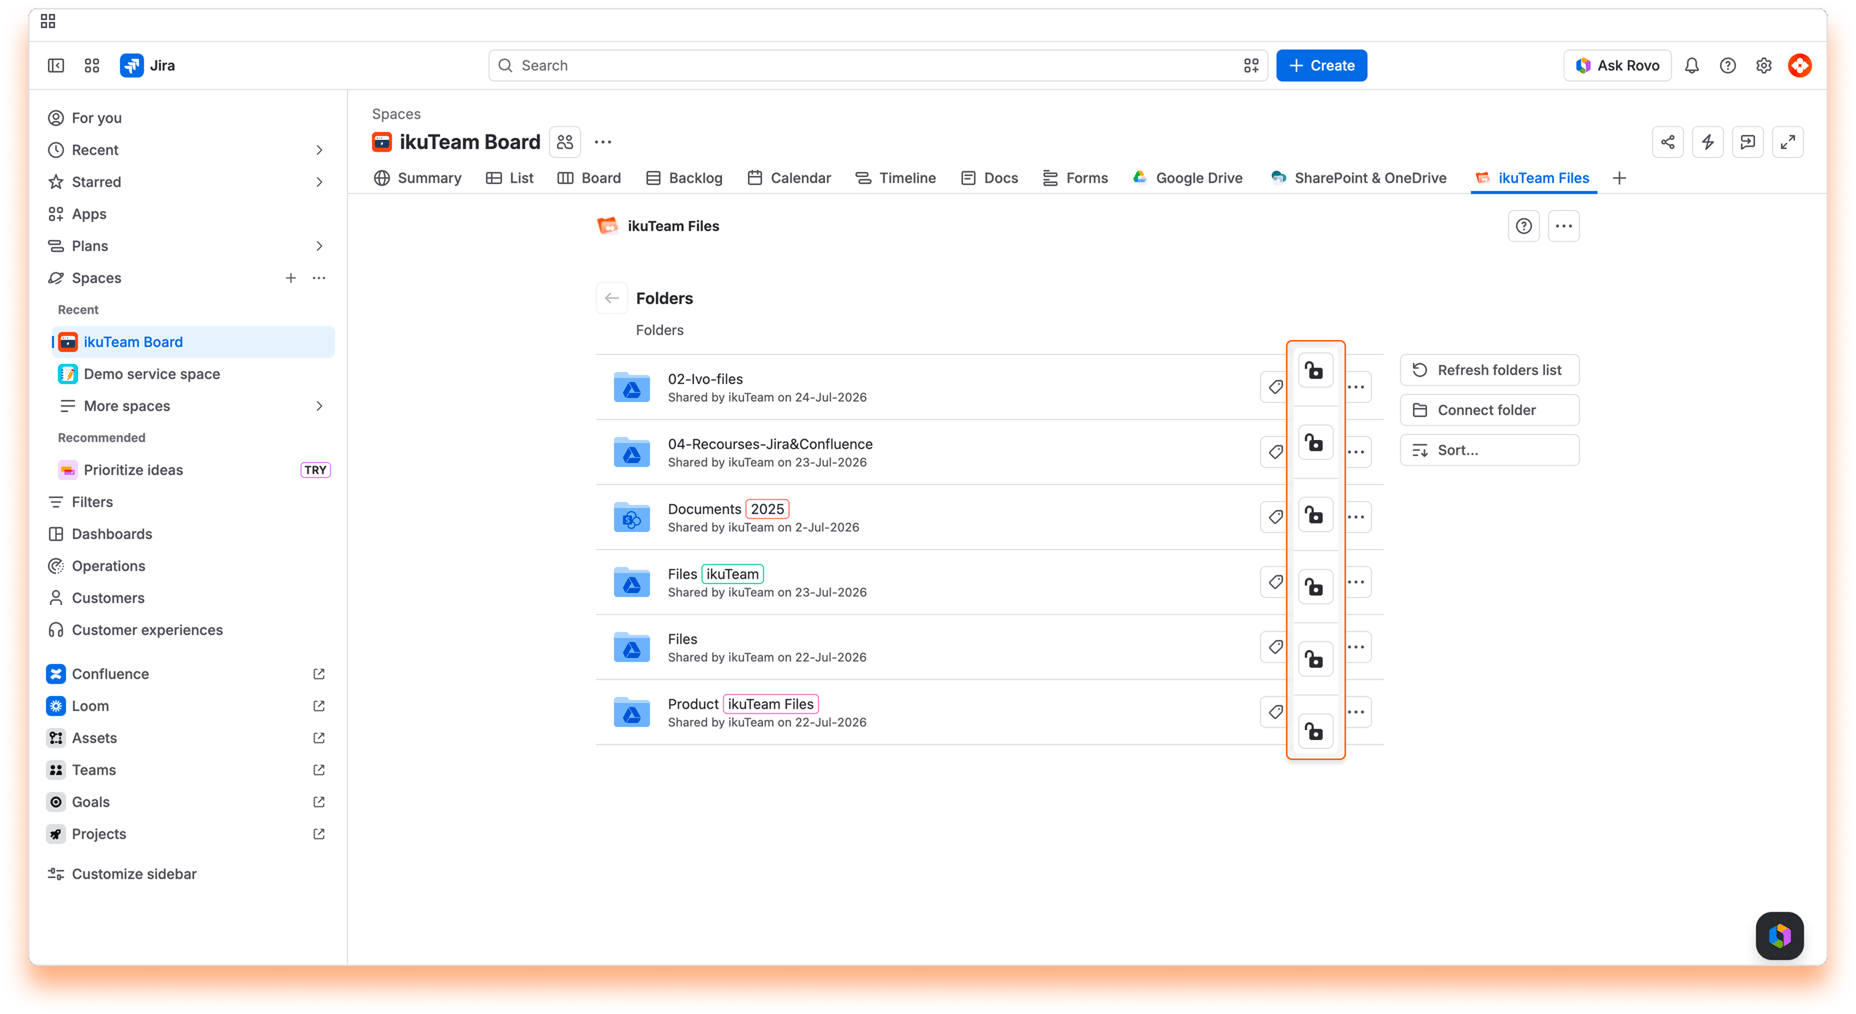Toggle lock for Documents 2025 folder
Image resolution: width=1856 pixels, height=1014 pixels.
coord(1315,515)
